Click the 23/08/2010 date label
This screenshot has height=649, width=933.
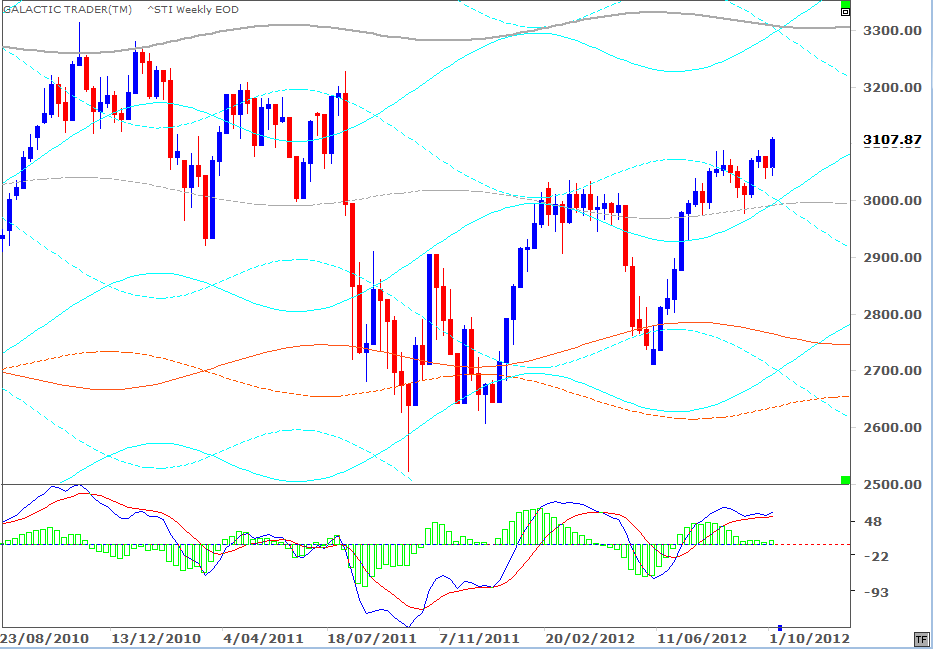46,638
